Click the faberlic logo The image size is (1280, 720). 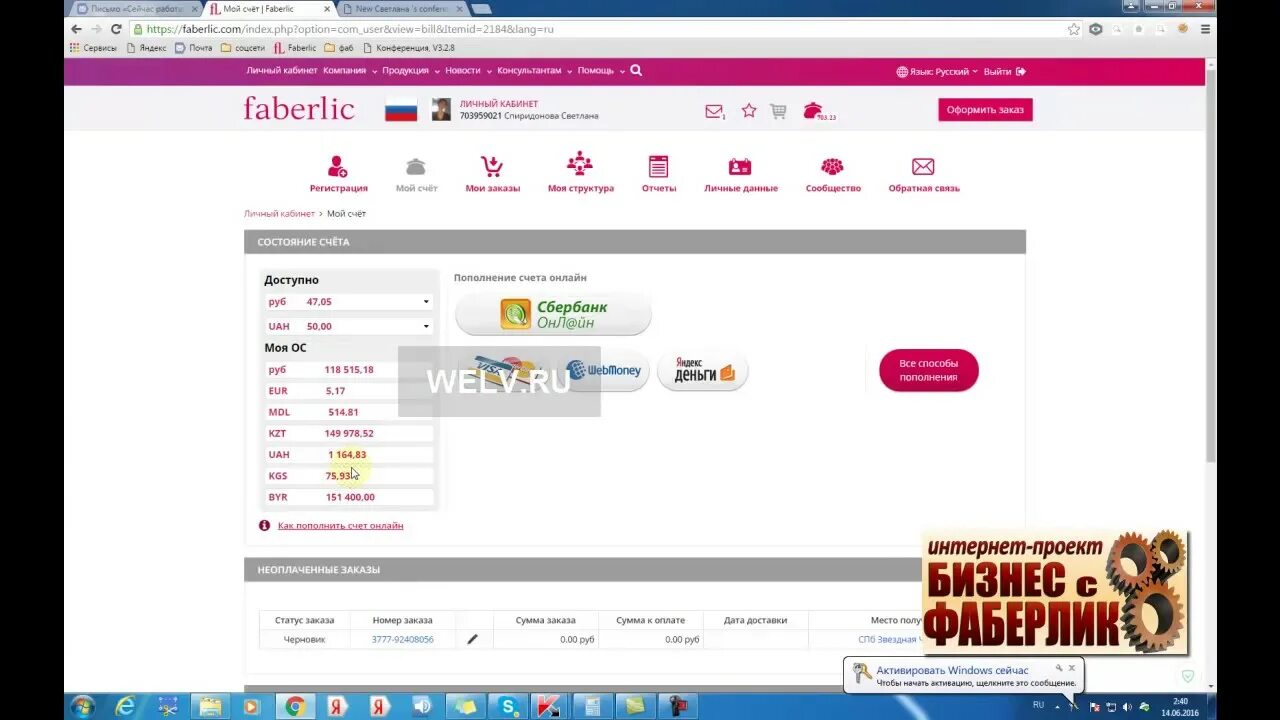coord(299,108)
